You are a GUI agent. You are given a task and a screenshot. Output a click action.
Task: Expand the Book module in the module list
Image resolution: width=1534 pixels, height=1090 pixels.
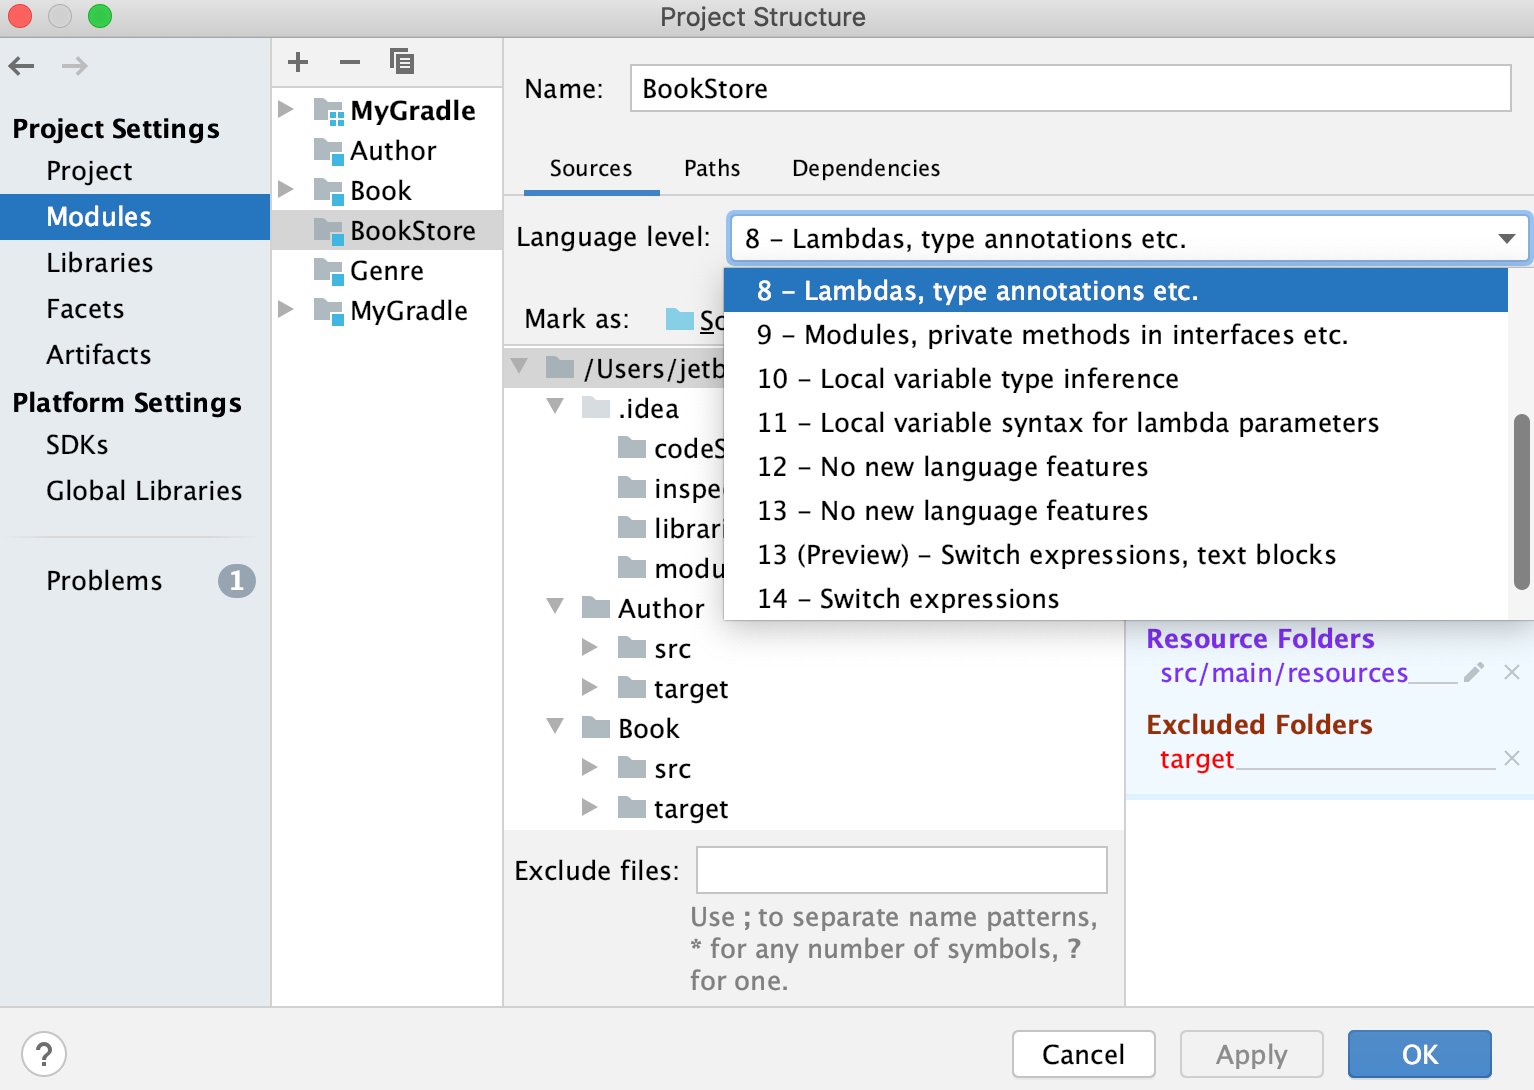286,190
